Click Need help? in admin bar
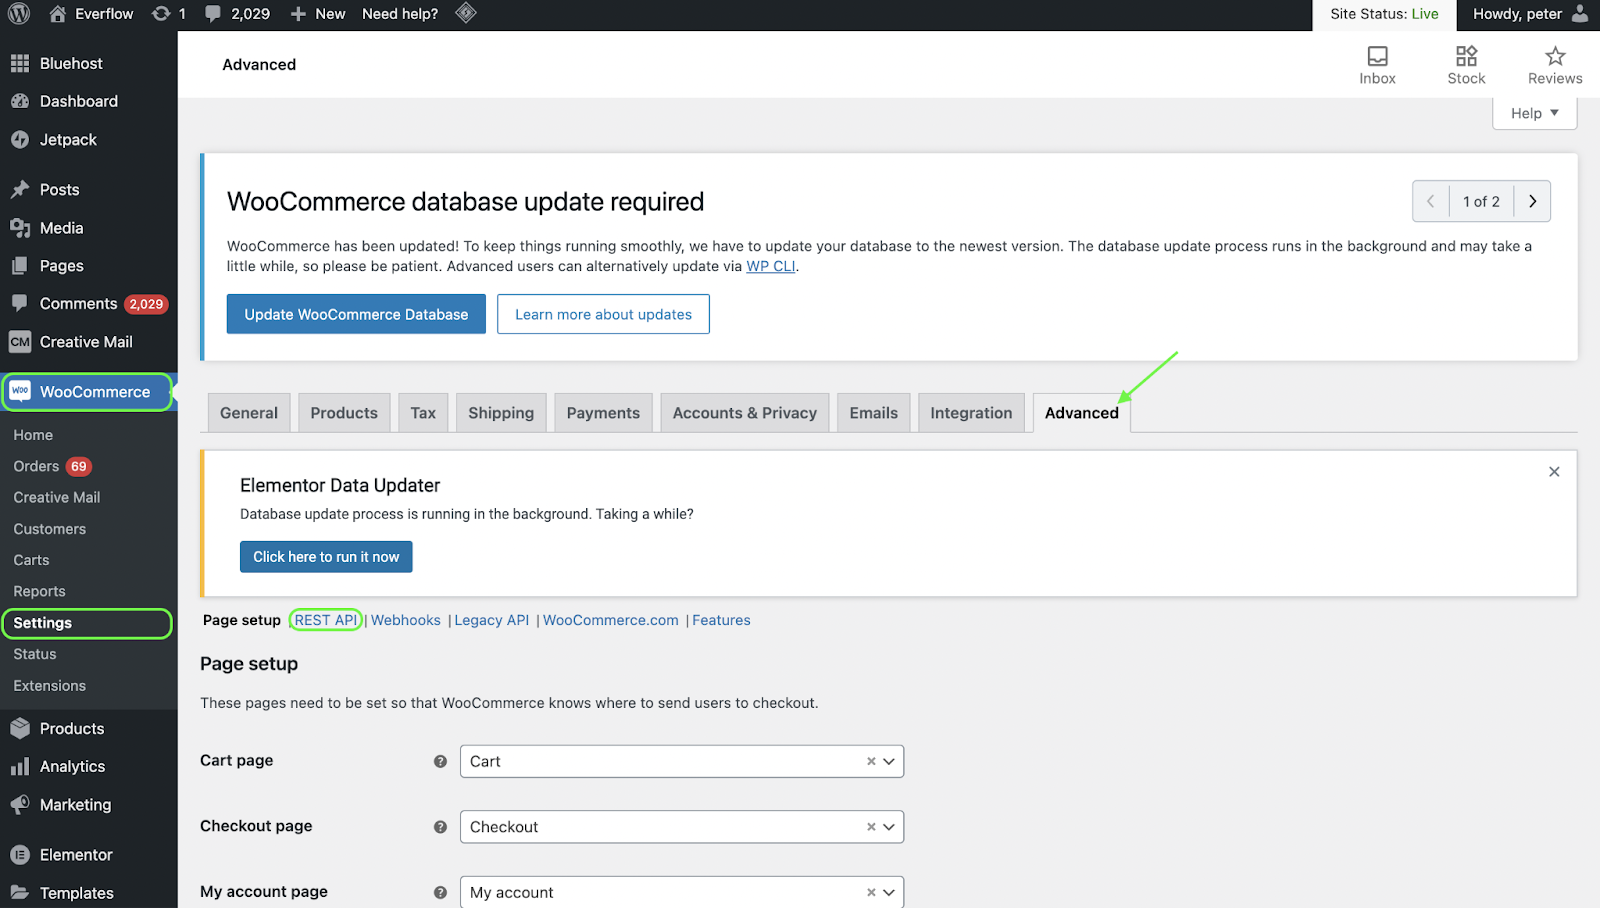The width and height of the screenshot is (1600, 908). pos(400,14)
